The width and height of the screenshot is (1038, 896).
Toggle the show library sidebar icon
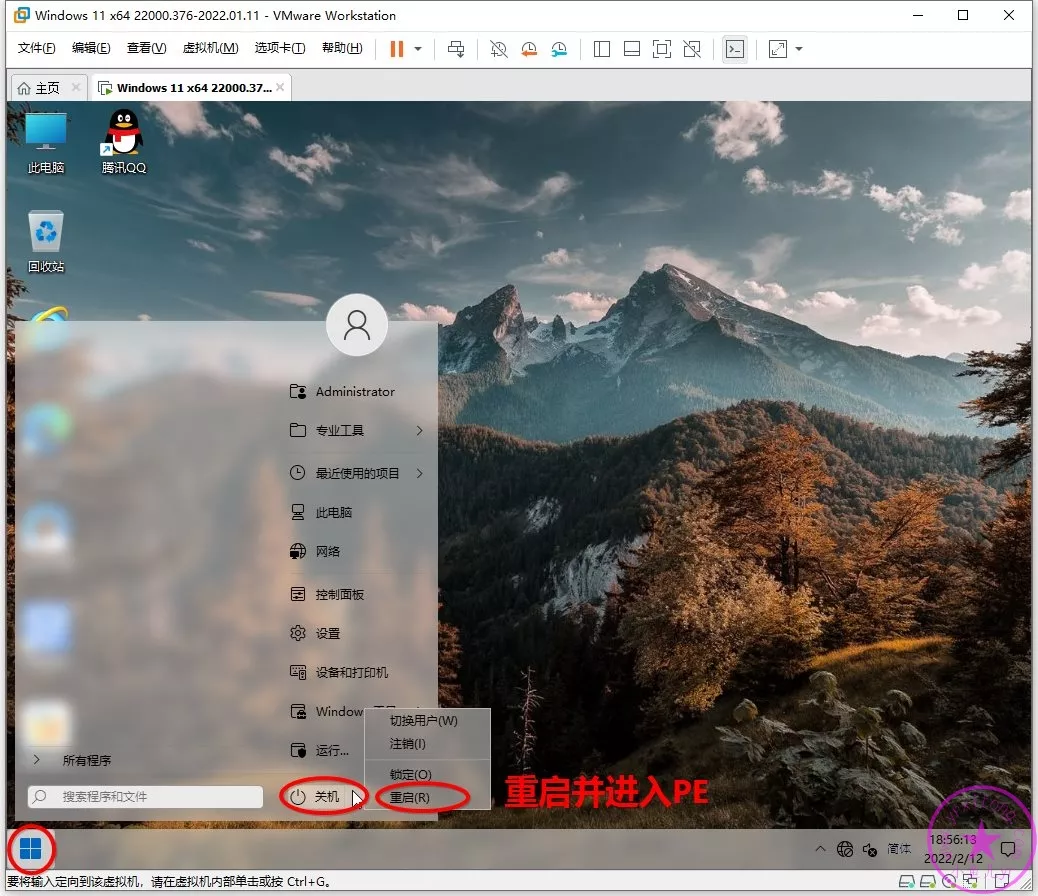point(601,49)
